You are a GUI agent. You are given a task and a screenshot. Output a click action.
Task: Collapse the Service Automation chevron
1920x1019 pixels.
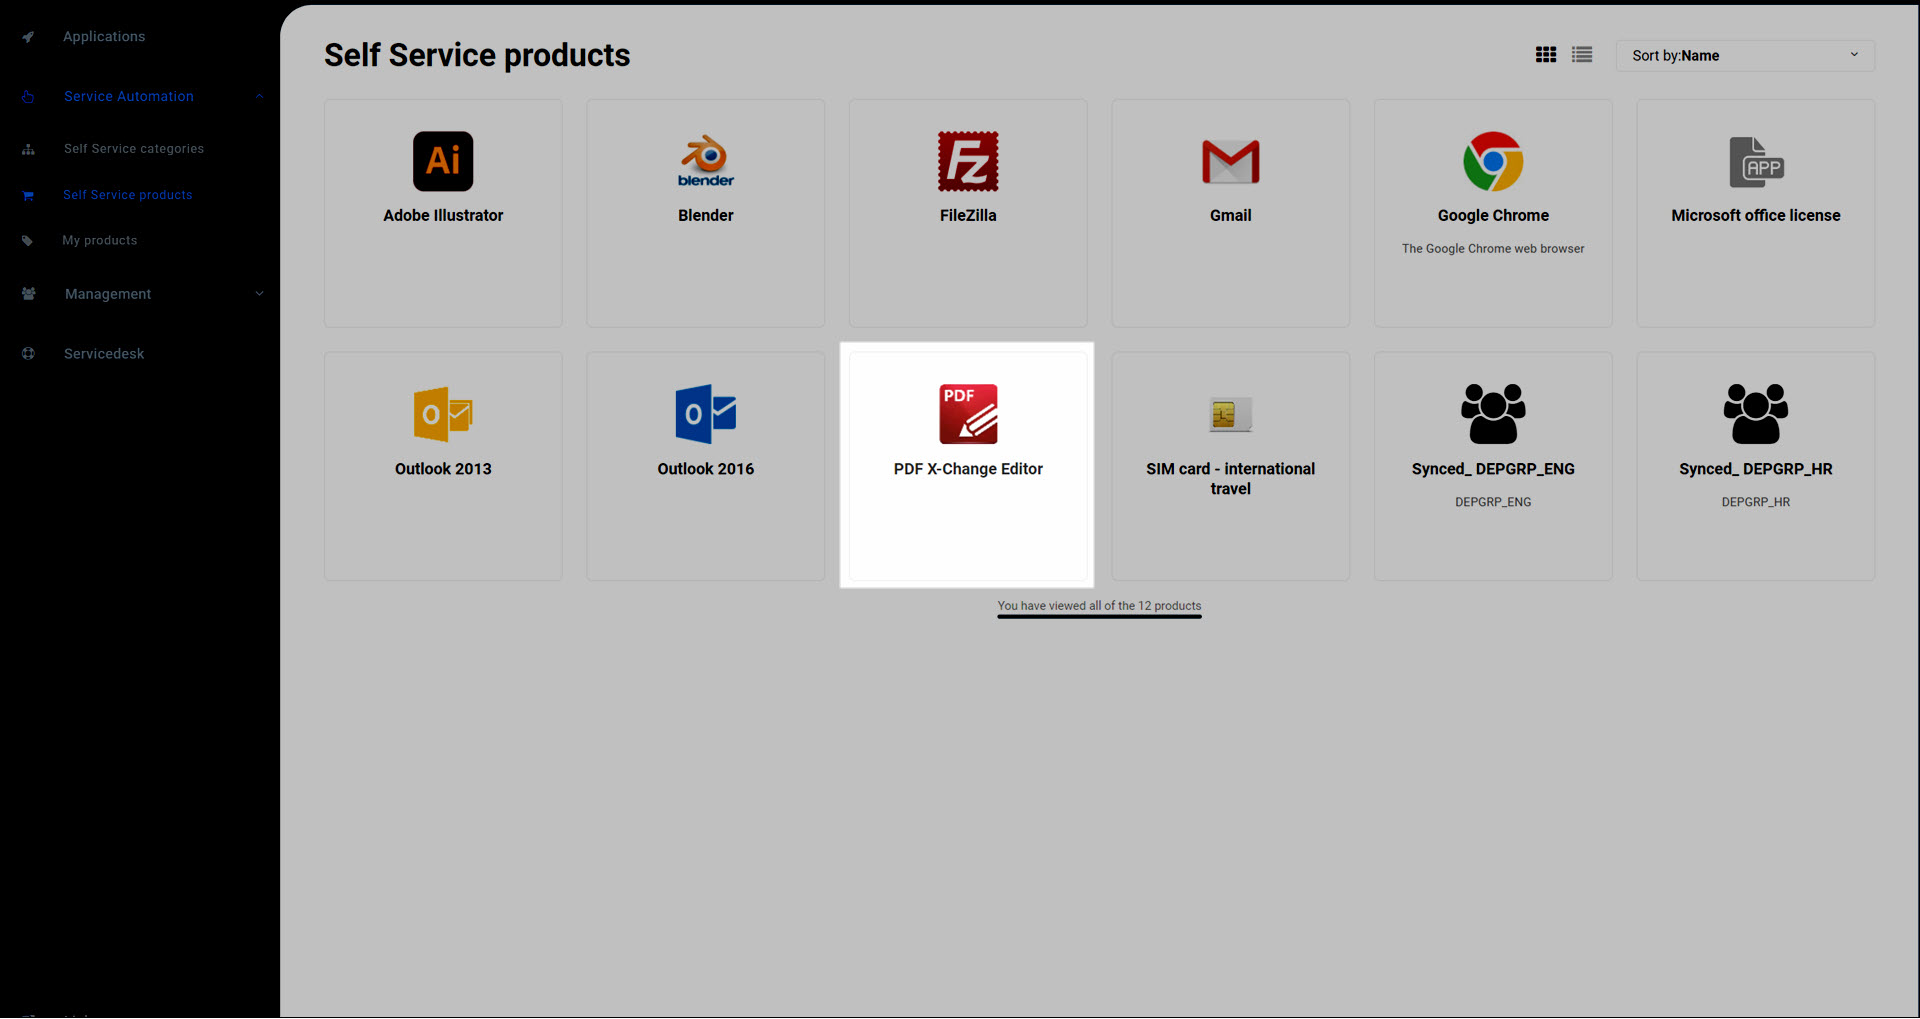click(259, 97)
